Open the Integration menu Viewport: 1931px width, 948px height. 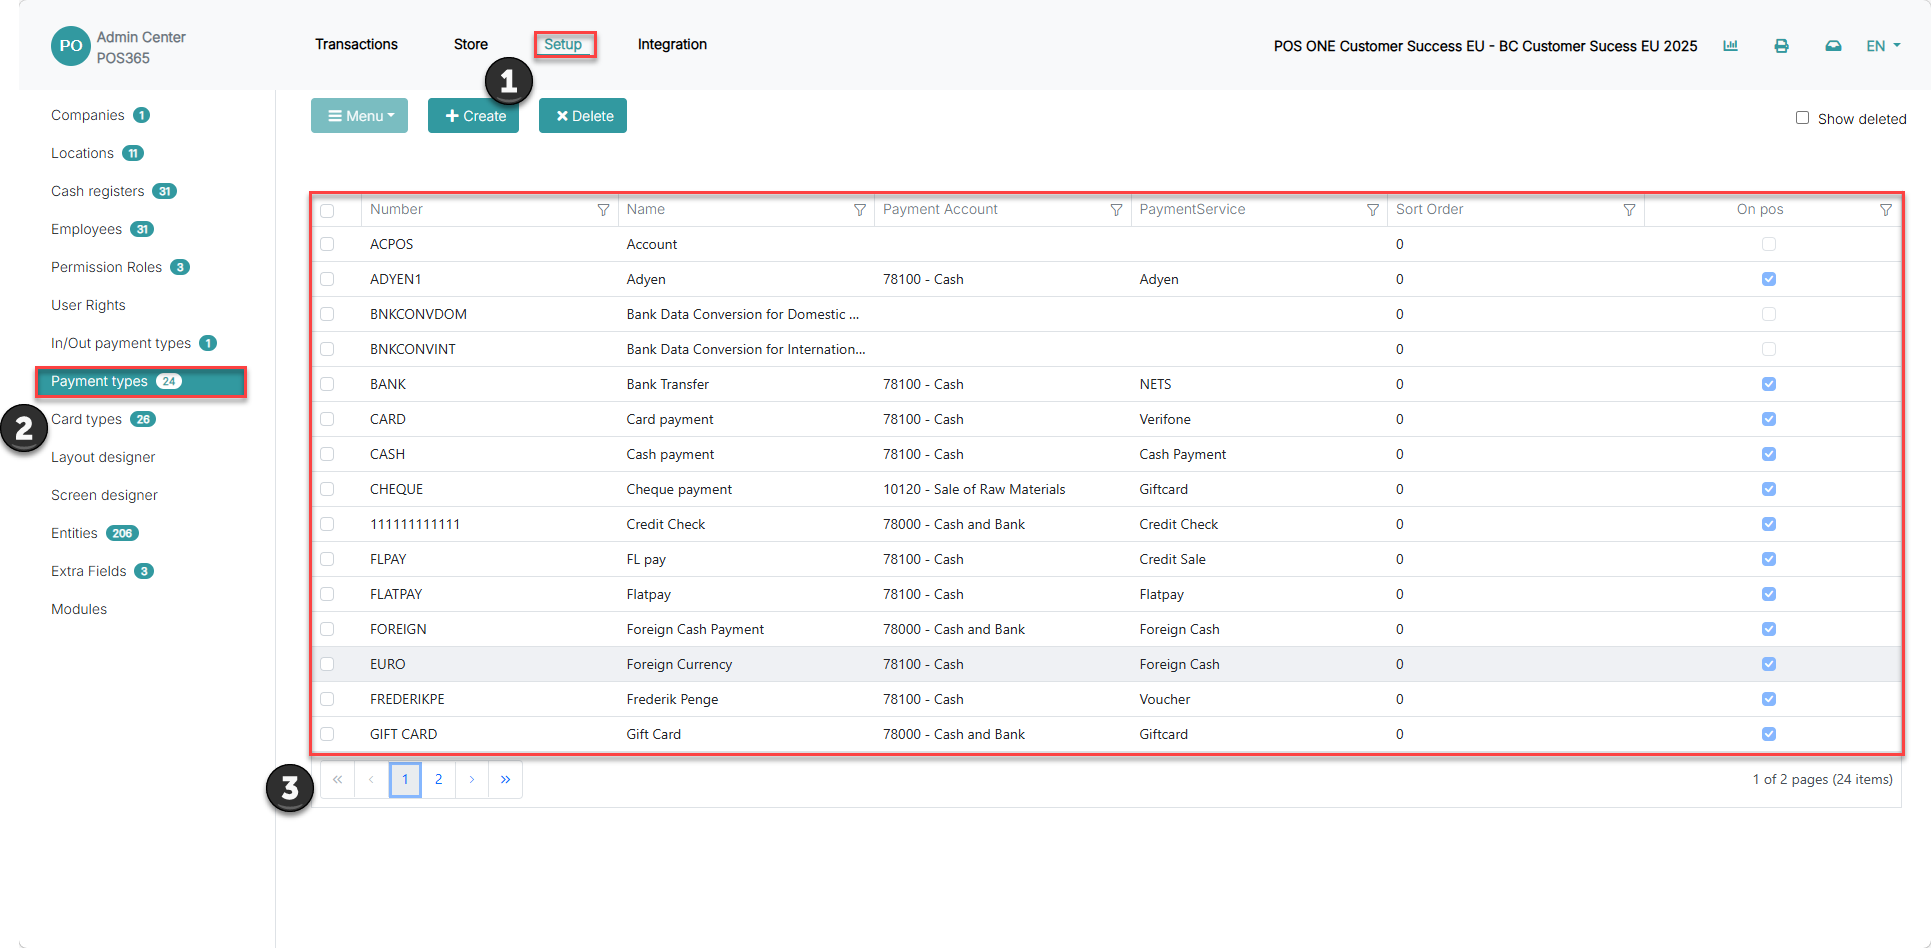[x=672, y=44]
